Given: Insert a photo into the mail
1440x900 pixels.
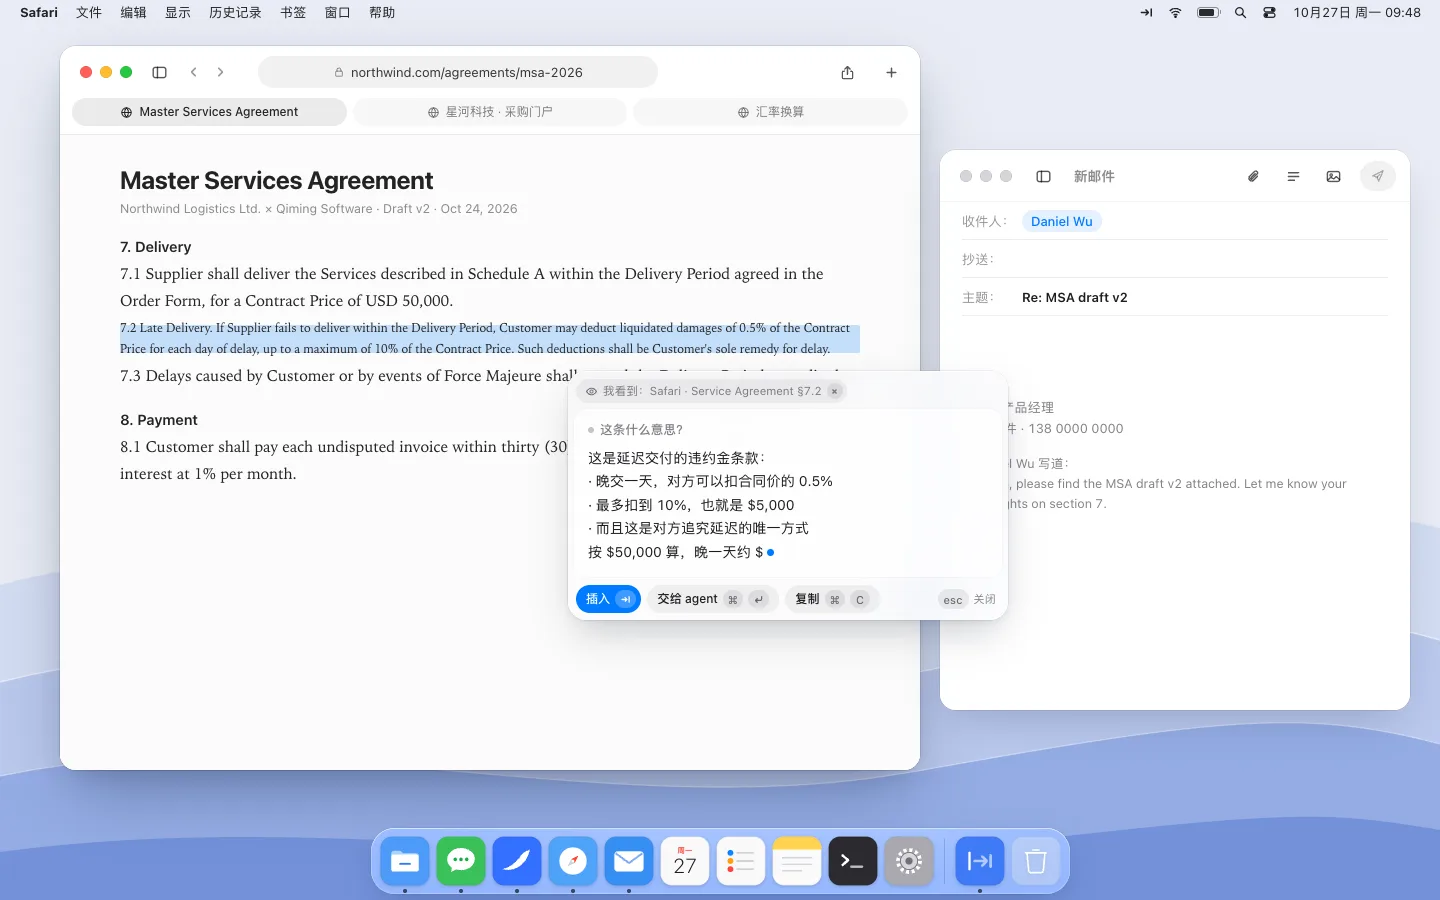Looking at the screenshot, I should point(1333,176).
